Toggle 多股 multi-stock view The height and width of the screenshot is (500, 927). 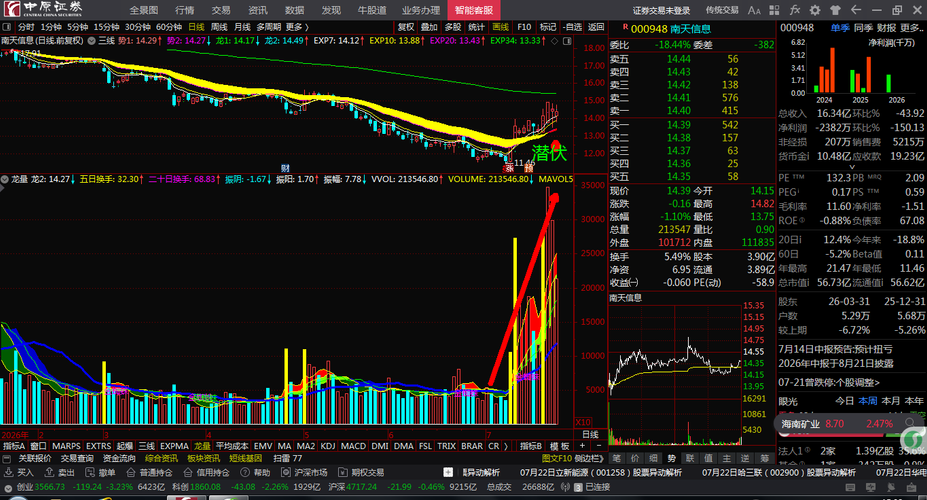[453, 27]
